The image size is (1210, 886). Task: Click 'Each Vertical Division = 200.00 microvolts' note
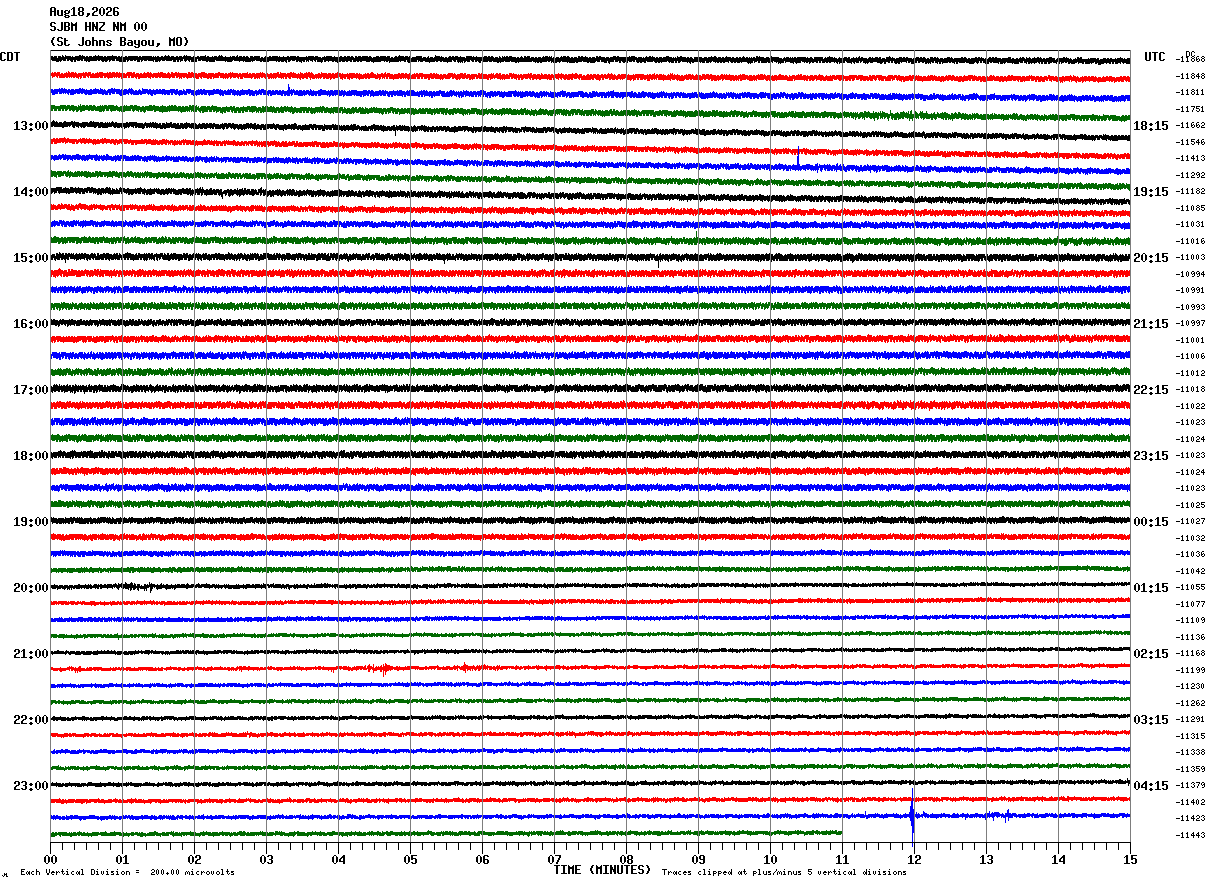point(127,872)
